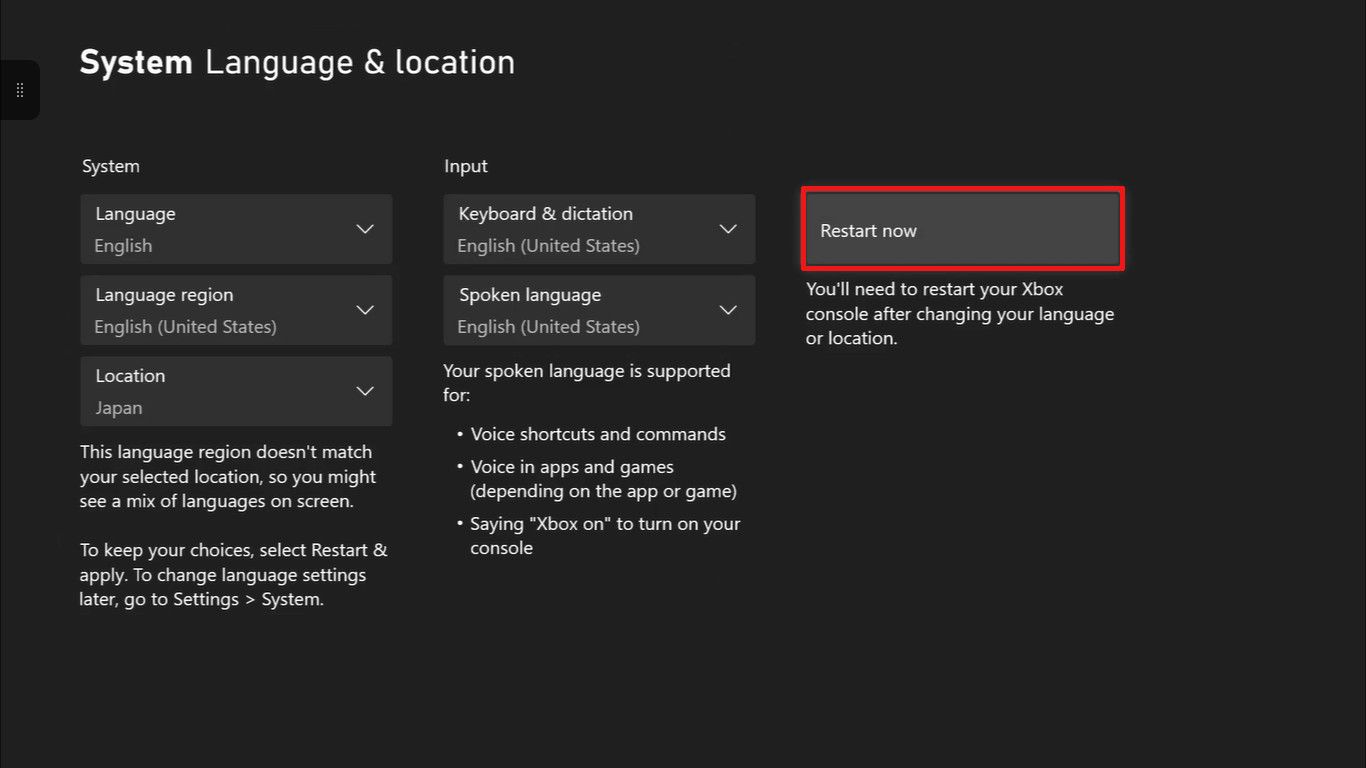The height and width of the screenshot is (768, 1366).
Task: Click the System column heading
Action: click(111, 166)
